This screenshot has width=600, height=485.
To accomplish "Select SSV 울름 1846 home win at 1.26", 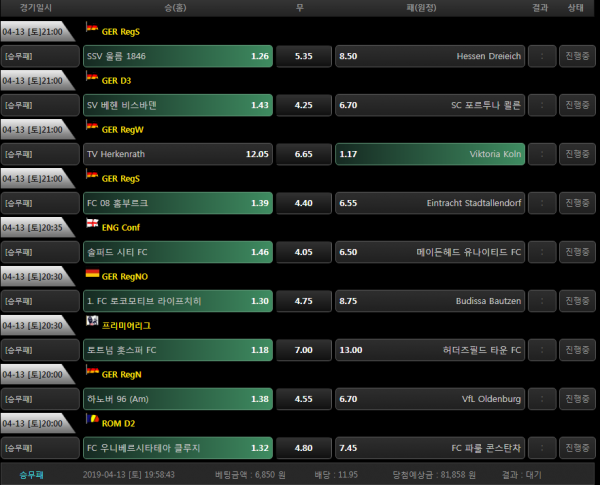I will (178, 56).
